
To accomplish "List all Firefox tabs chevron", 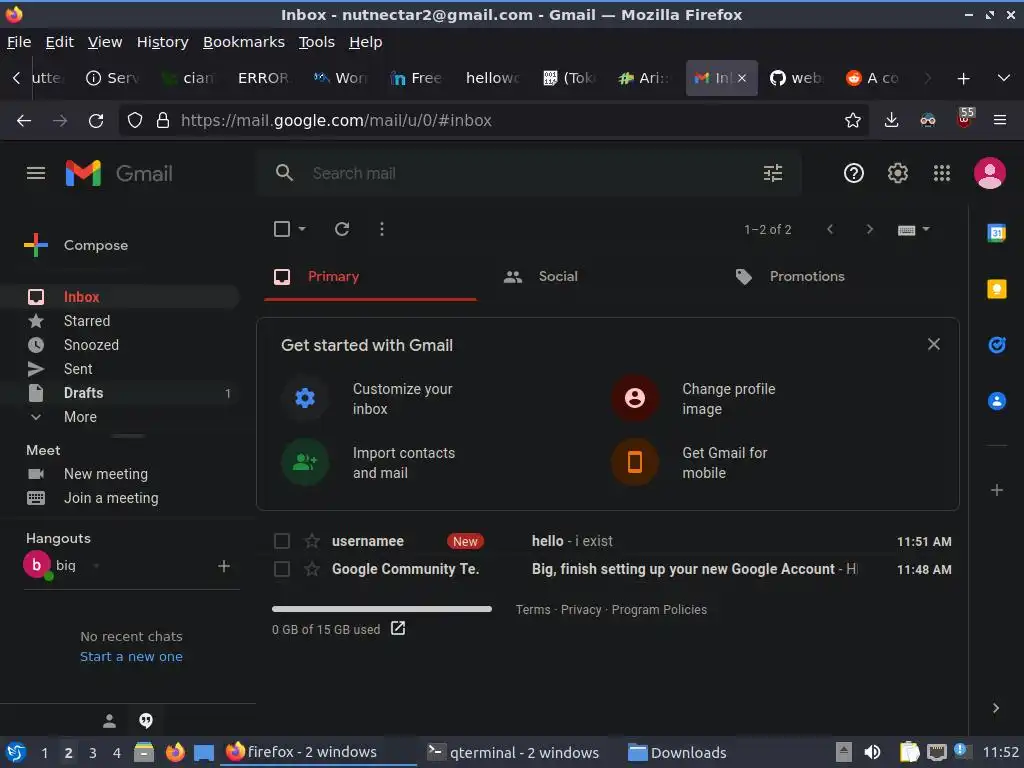I will (x=1004, y=78).
